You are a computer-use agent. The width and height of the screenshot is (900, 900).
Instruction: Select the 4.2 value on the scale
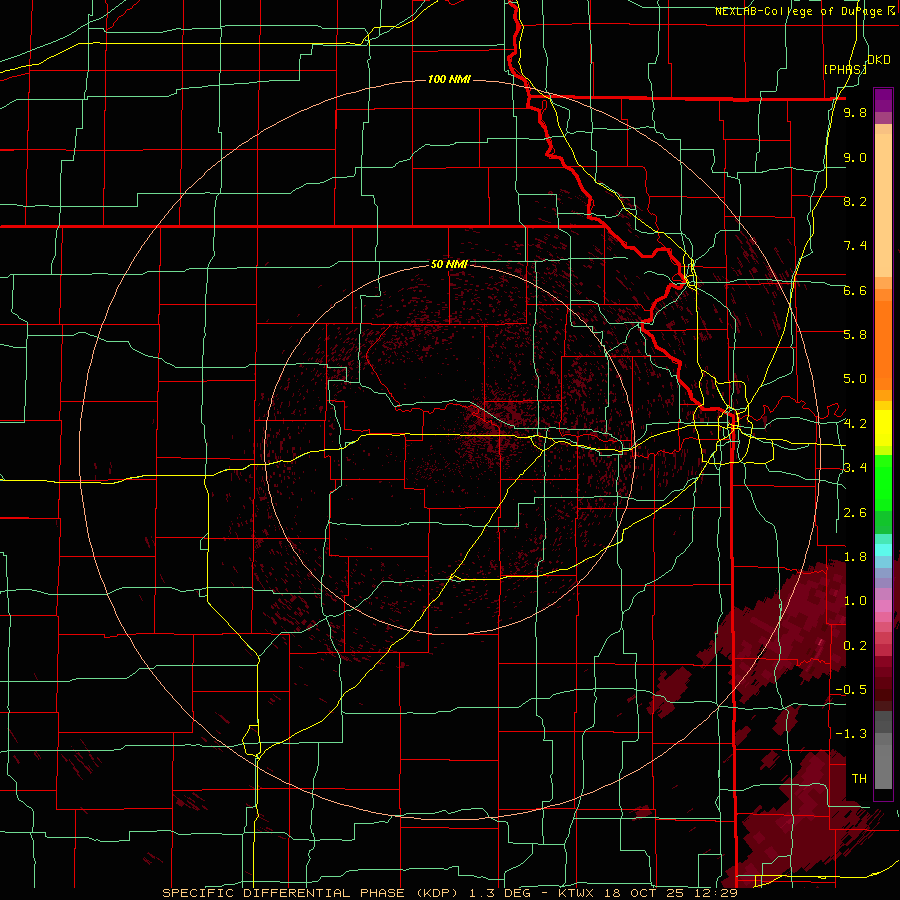point(855,424)
